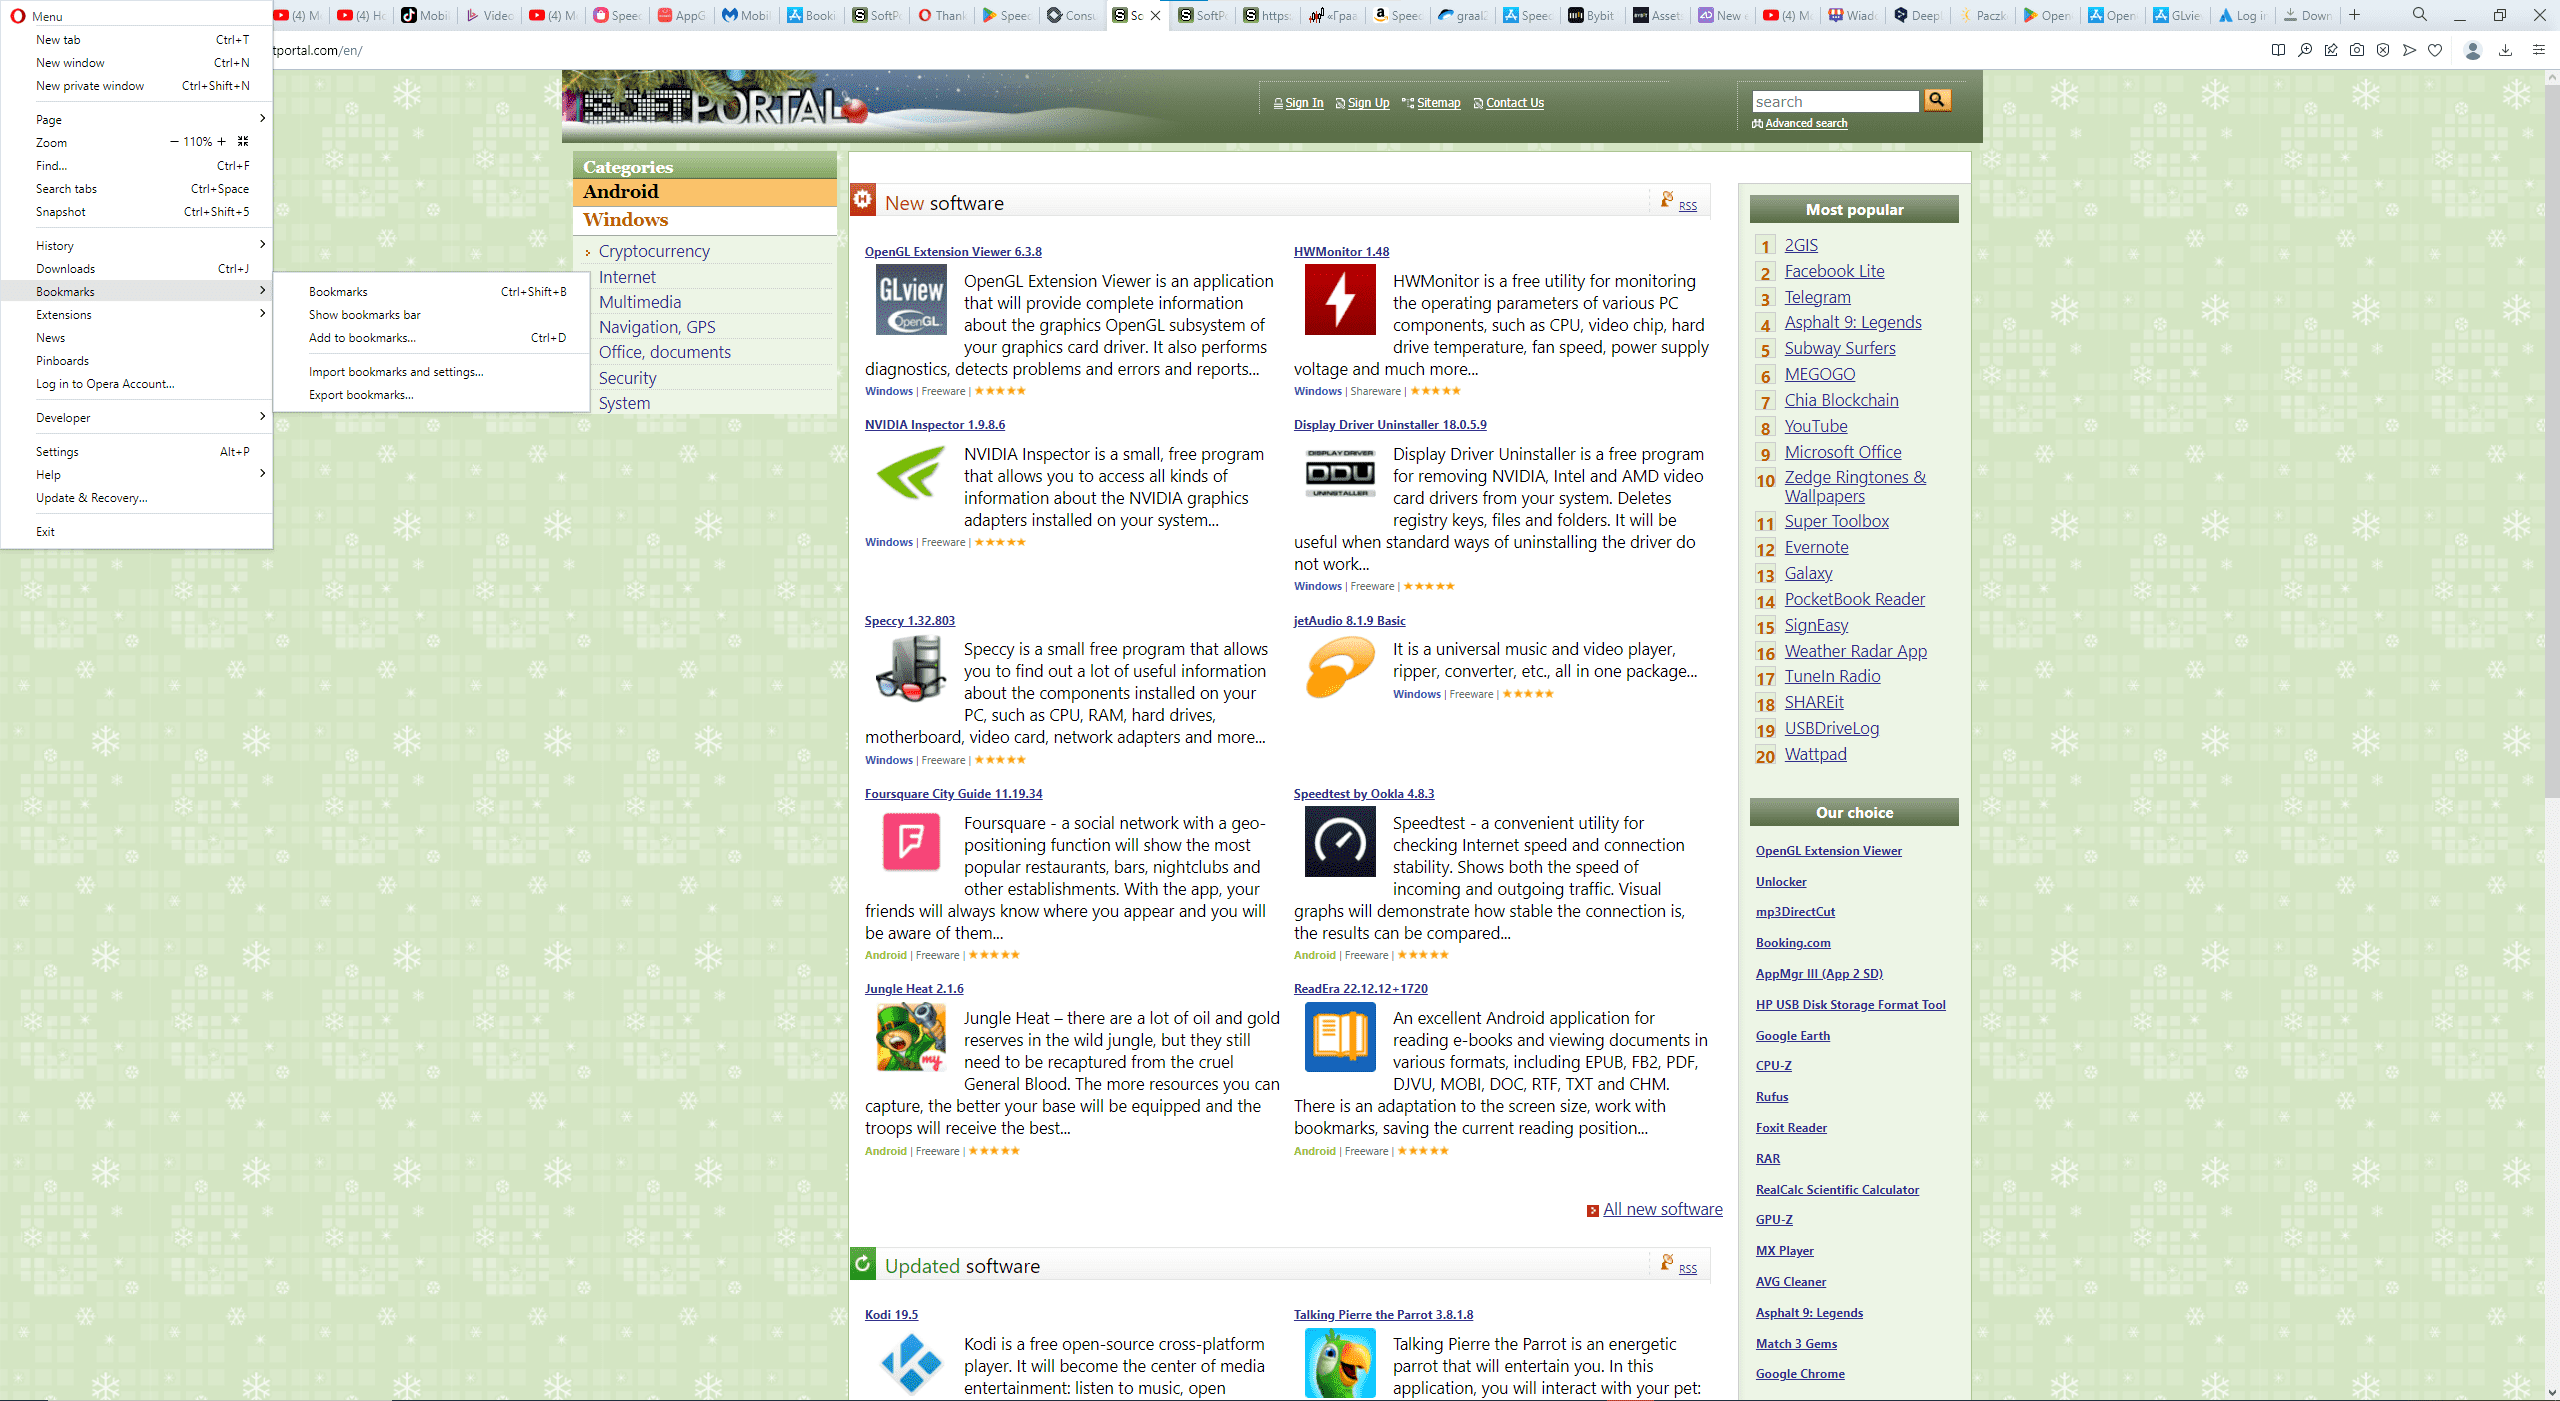The image size is (2560, 1401).
Task: Choose New private window menu item
Action: (90, 86)
